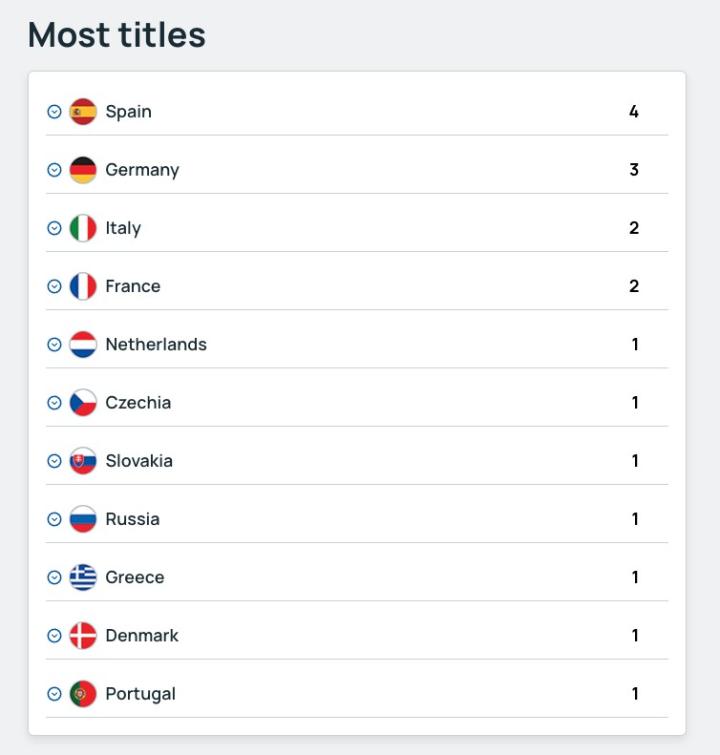Click the Spain flag icon
Screen dimensions: 720x755
(x=83, y=111)
